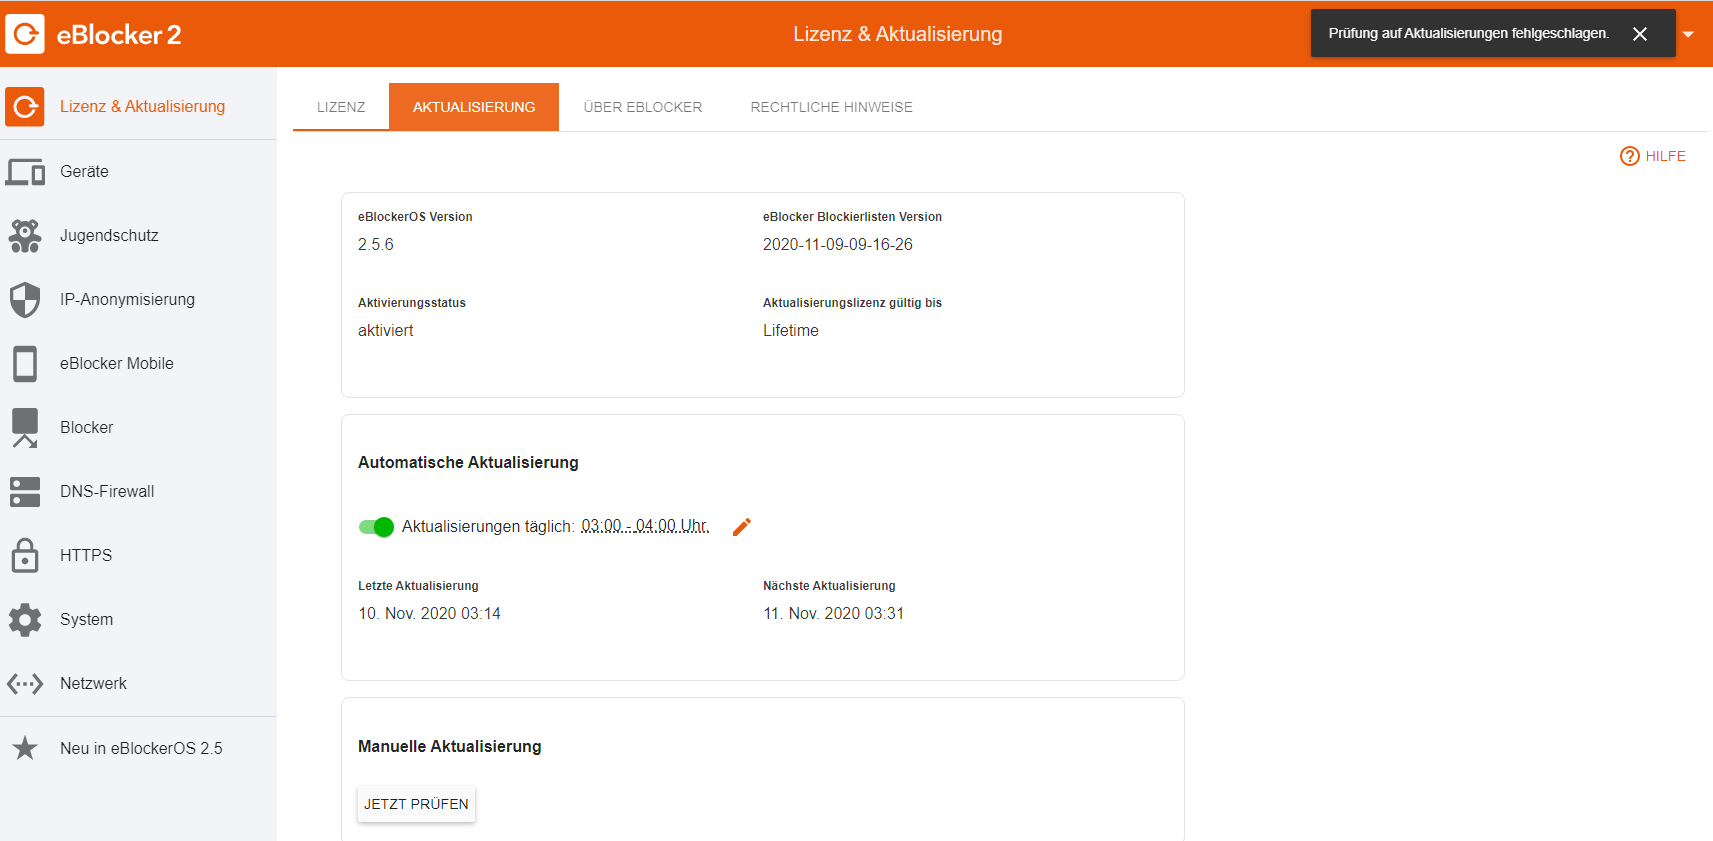Image resolution: width=1713 pixels, height=841 pixels.
Task: Click blocklist version 2020-11-09-09-16-26
Action: tap(838, 245)
